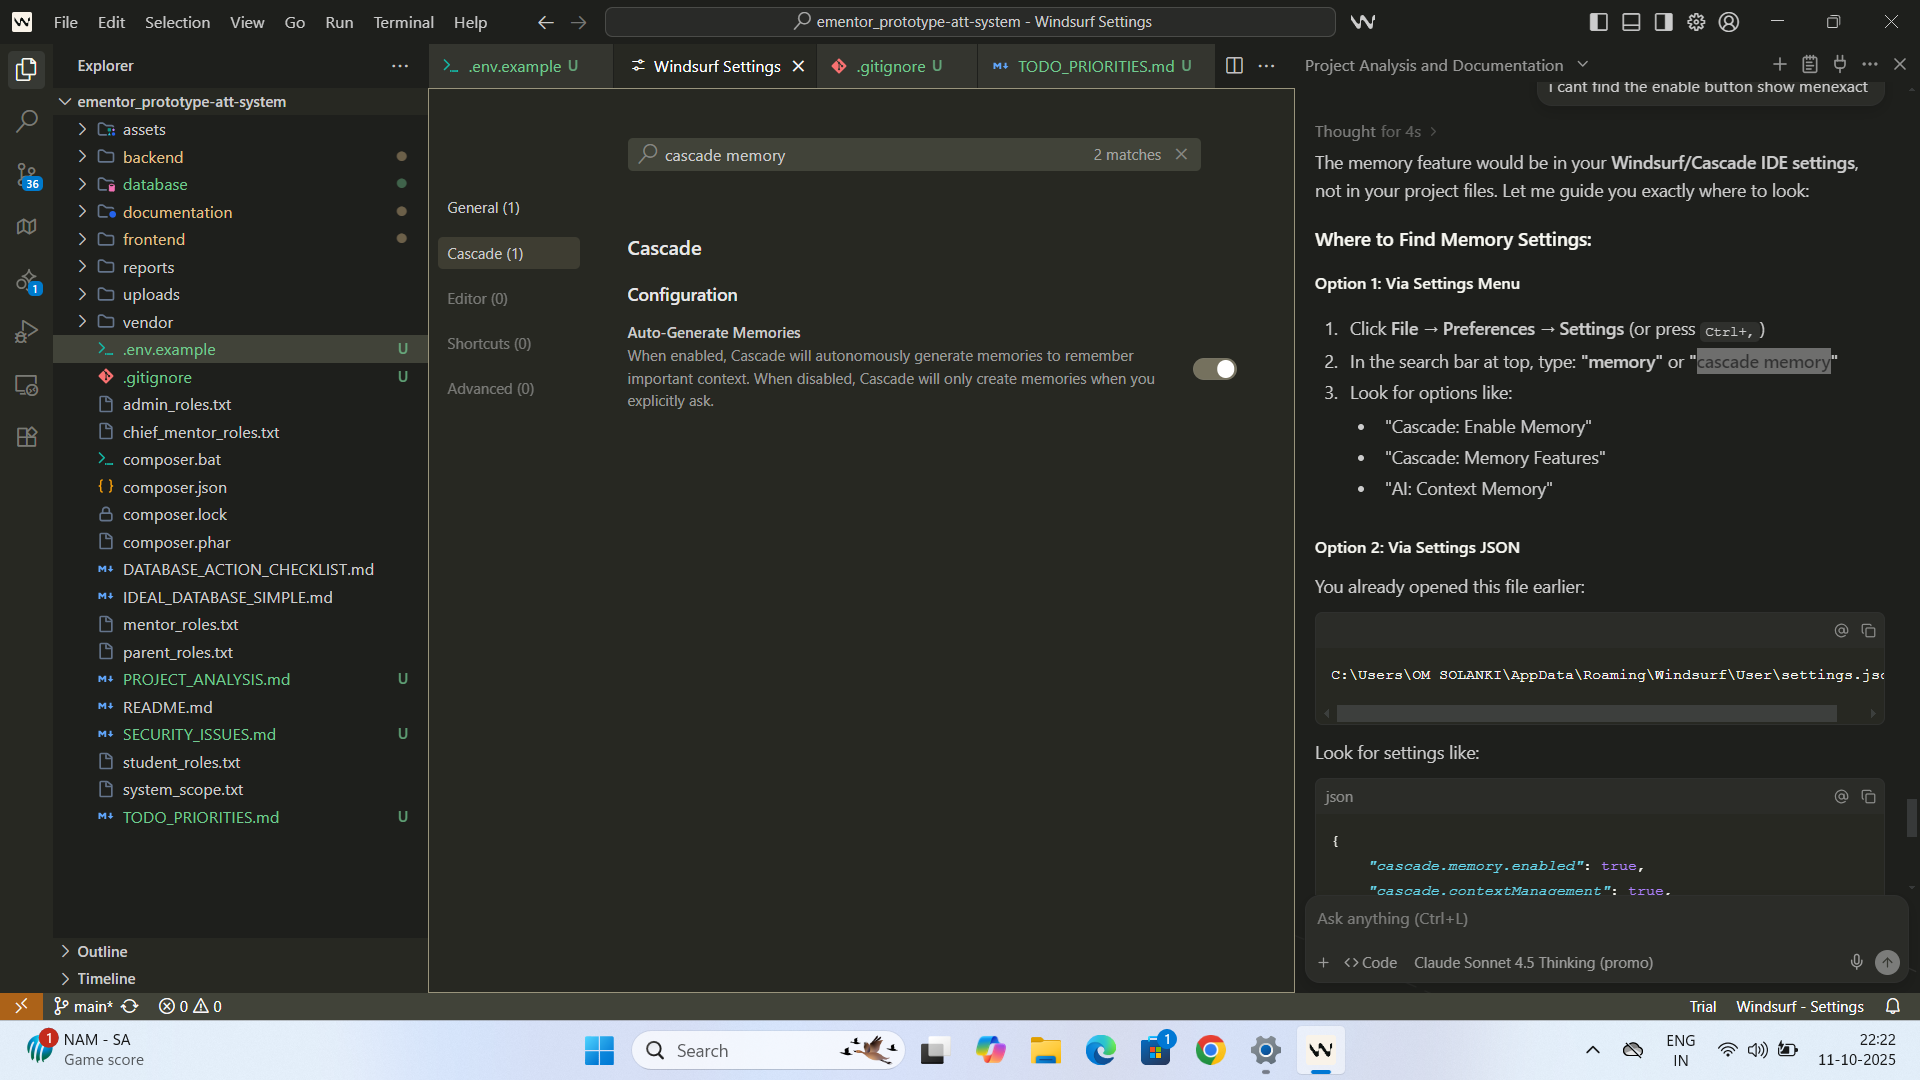1920x1080 pixels.
Task: Click the mention icon on json code block
Action: tap(1841, 796)
